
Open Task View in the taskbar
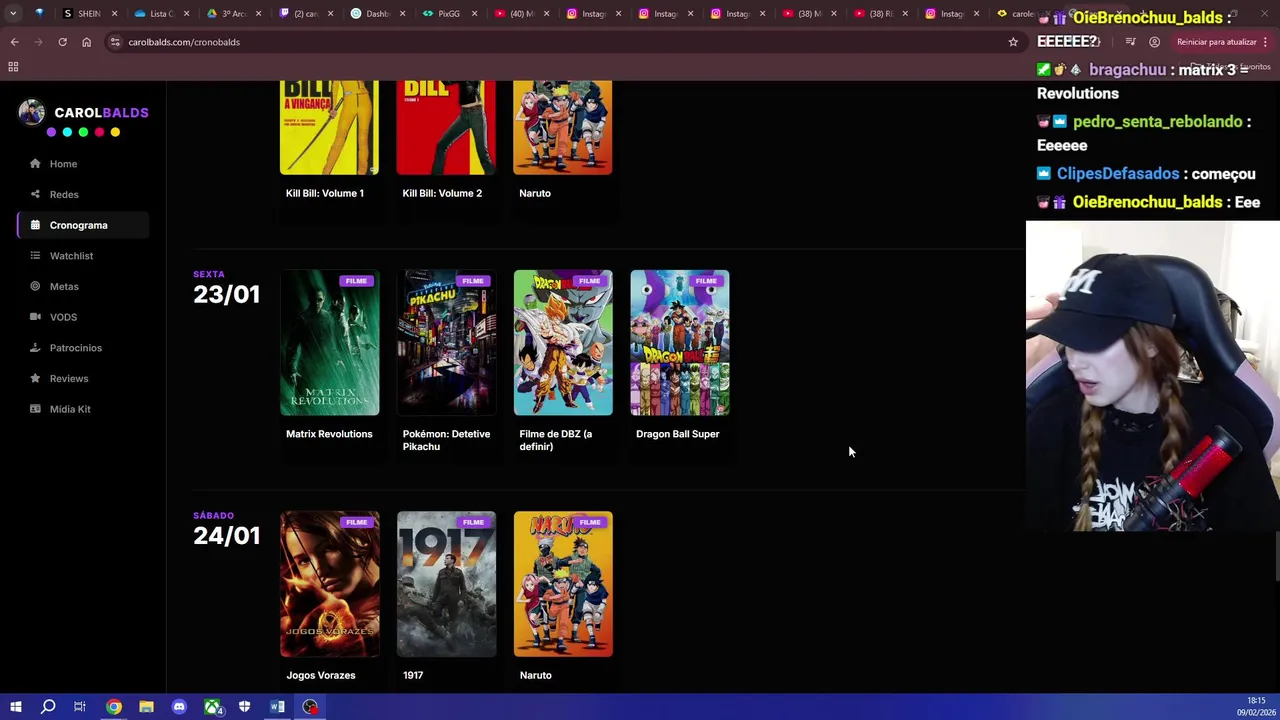coord(80,707)
